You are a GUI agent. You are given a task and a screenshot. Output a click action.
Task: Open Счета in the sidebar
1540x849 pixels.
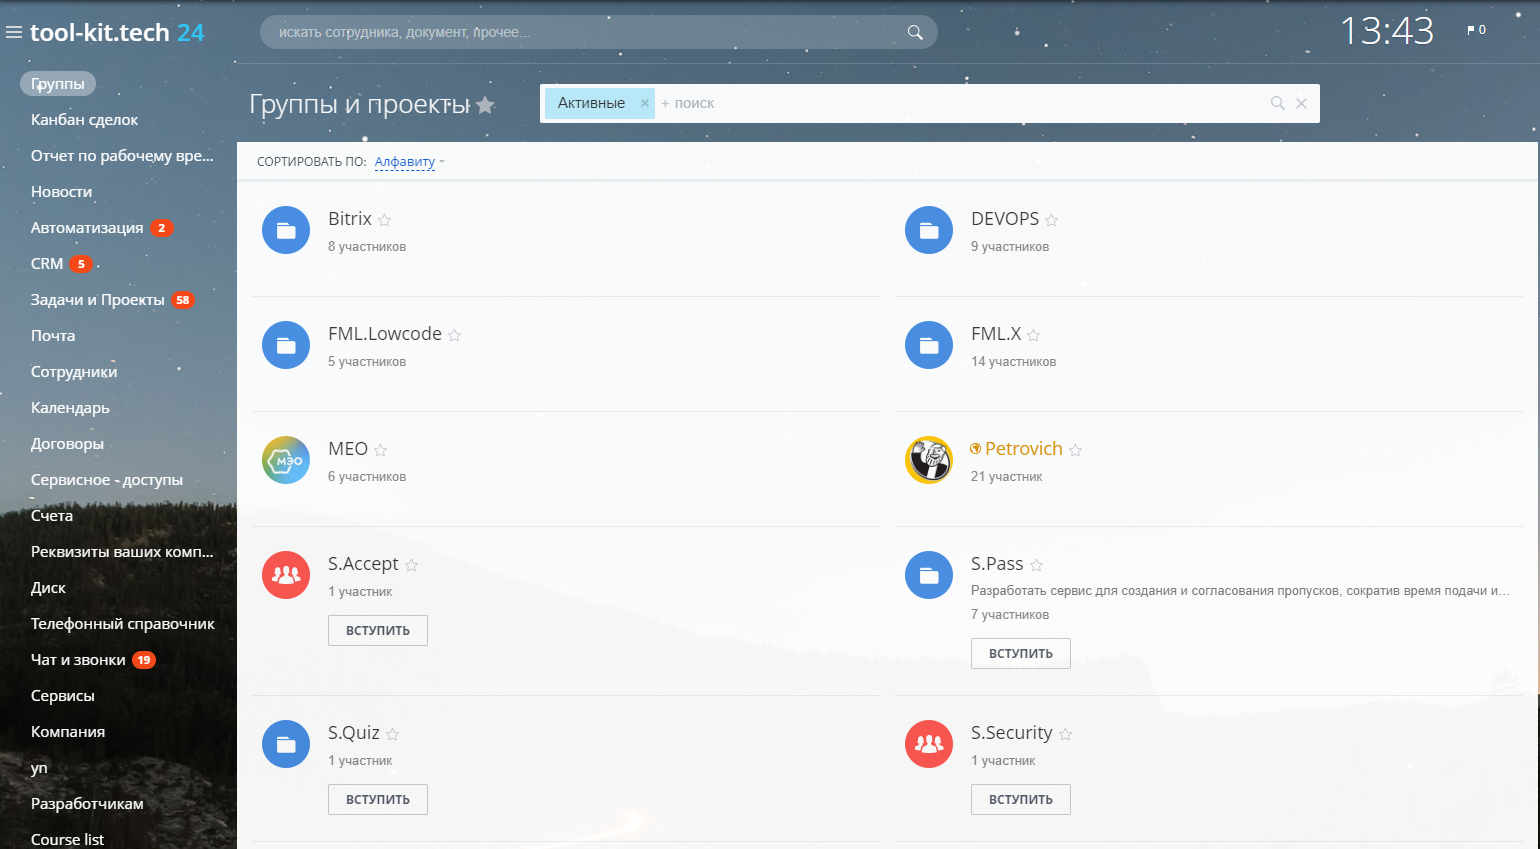(x=52, y=516)
